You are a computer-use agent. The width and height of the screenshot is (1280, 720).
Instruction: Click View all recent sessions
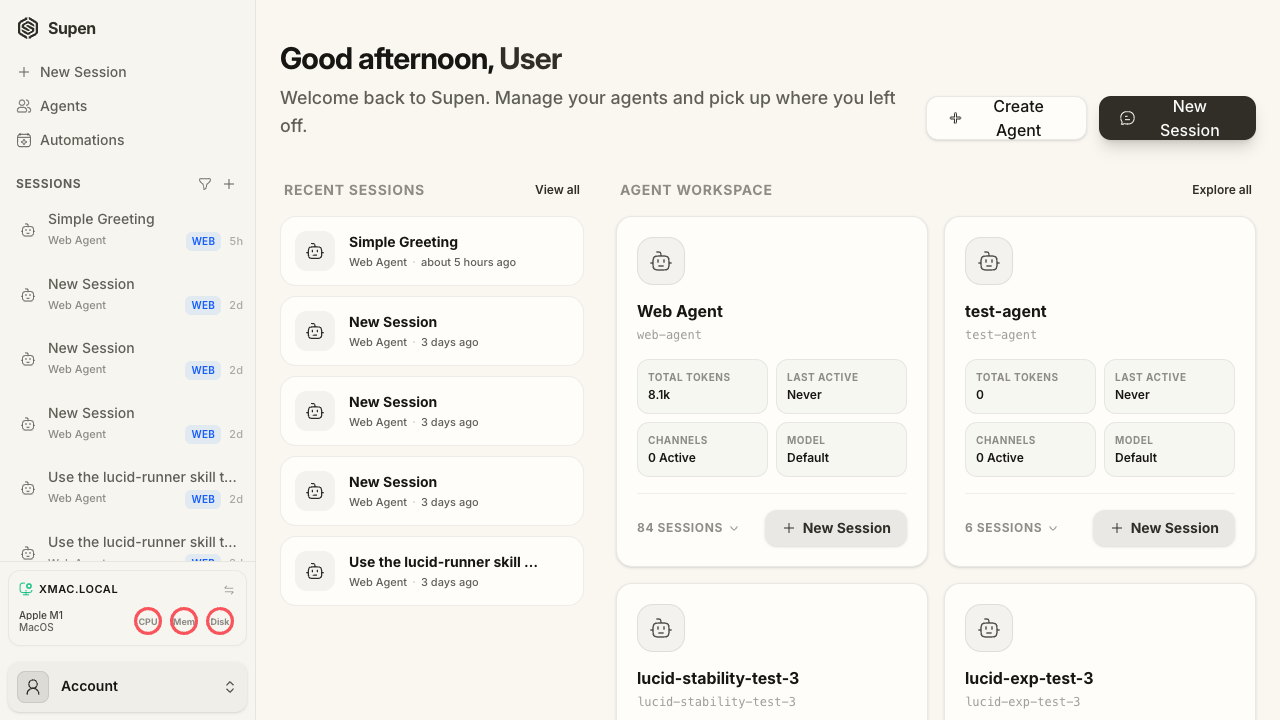click(x=557, y=190)
